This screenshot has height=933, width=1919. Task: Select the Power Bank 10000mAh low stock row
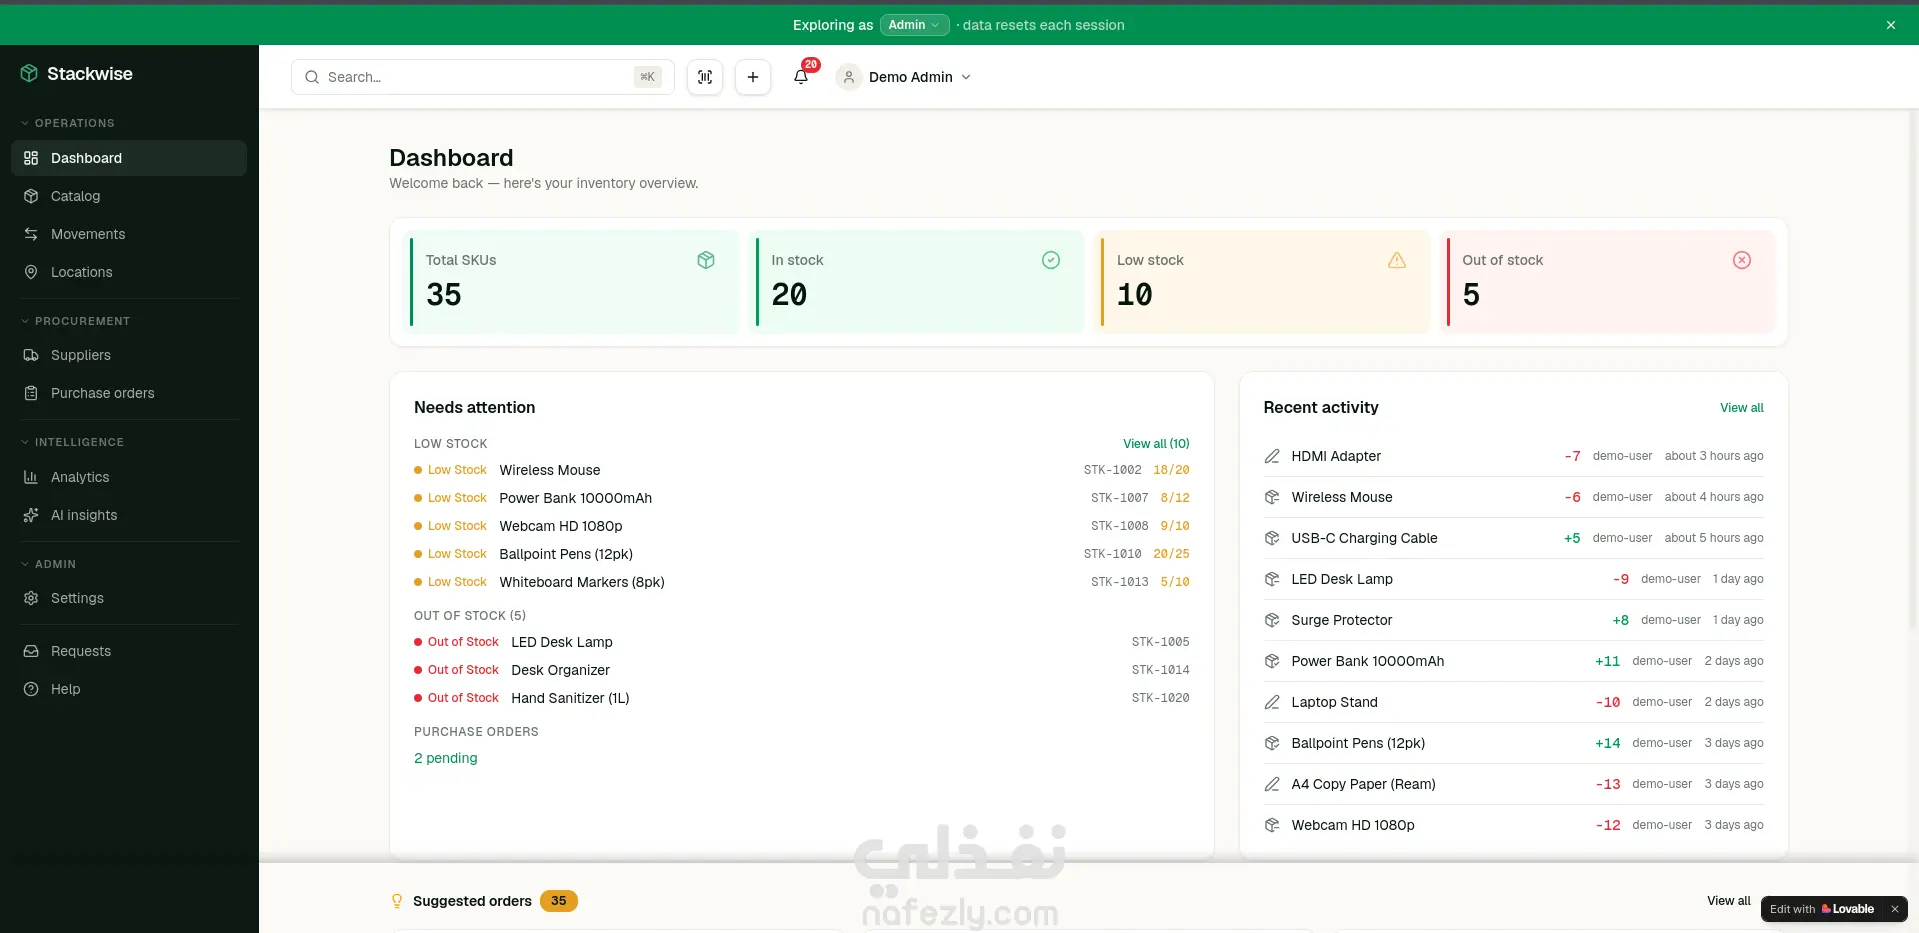tap(802, 498)
